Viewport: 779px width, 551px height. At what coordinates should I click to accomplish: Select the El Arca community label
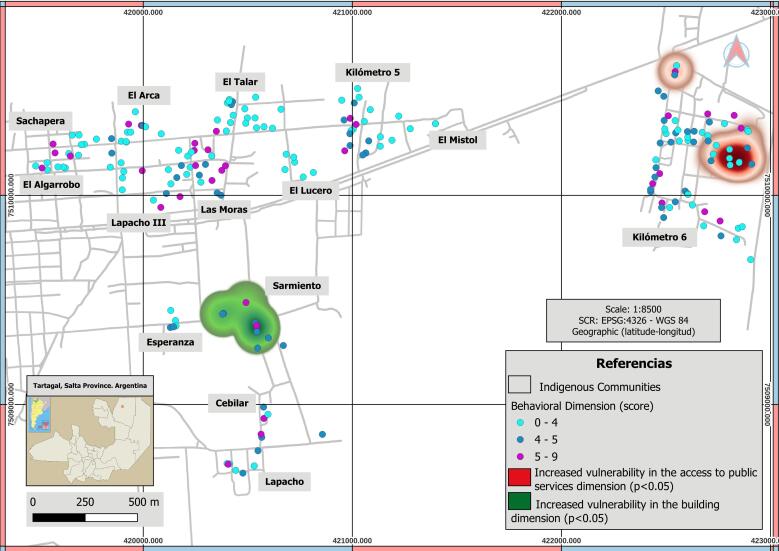point(144,95)
